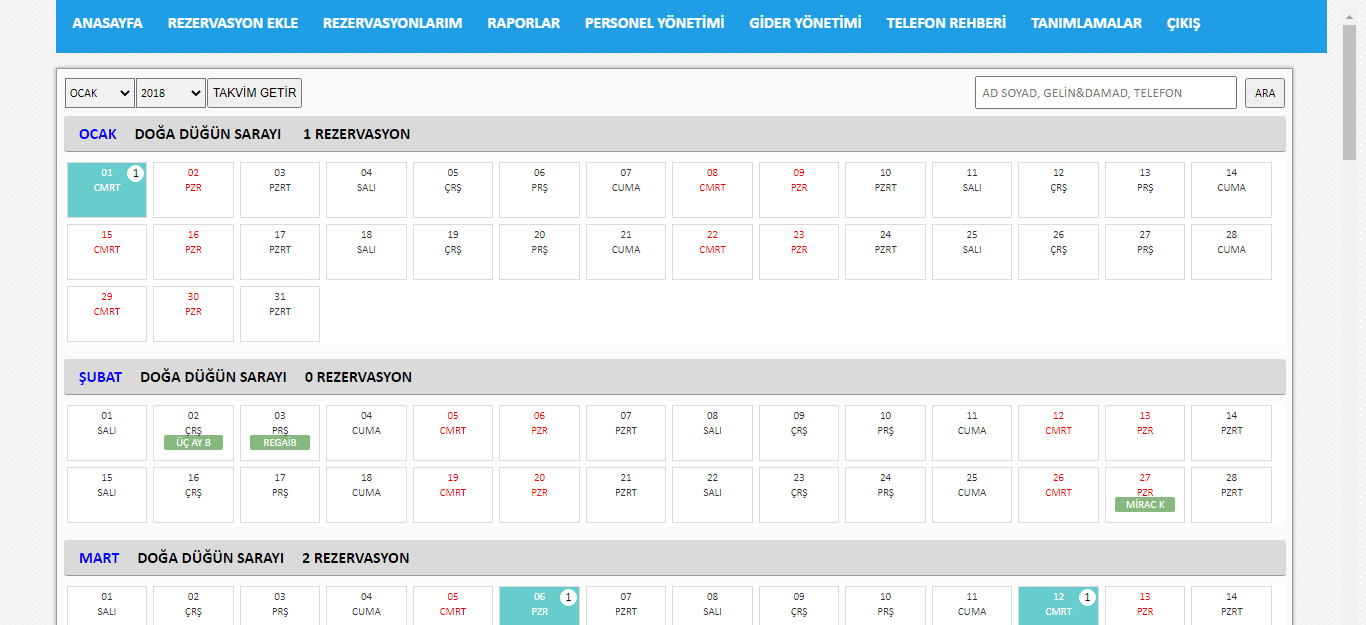Select the 31 PZRT cell in Ocak
The width and height of the screenshot is (1366, 625).
[280, 314]
